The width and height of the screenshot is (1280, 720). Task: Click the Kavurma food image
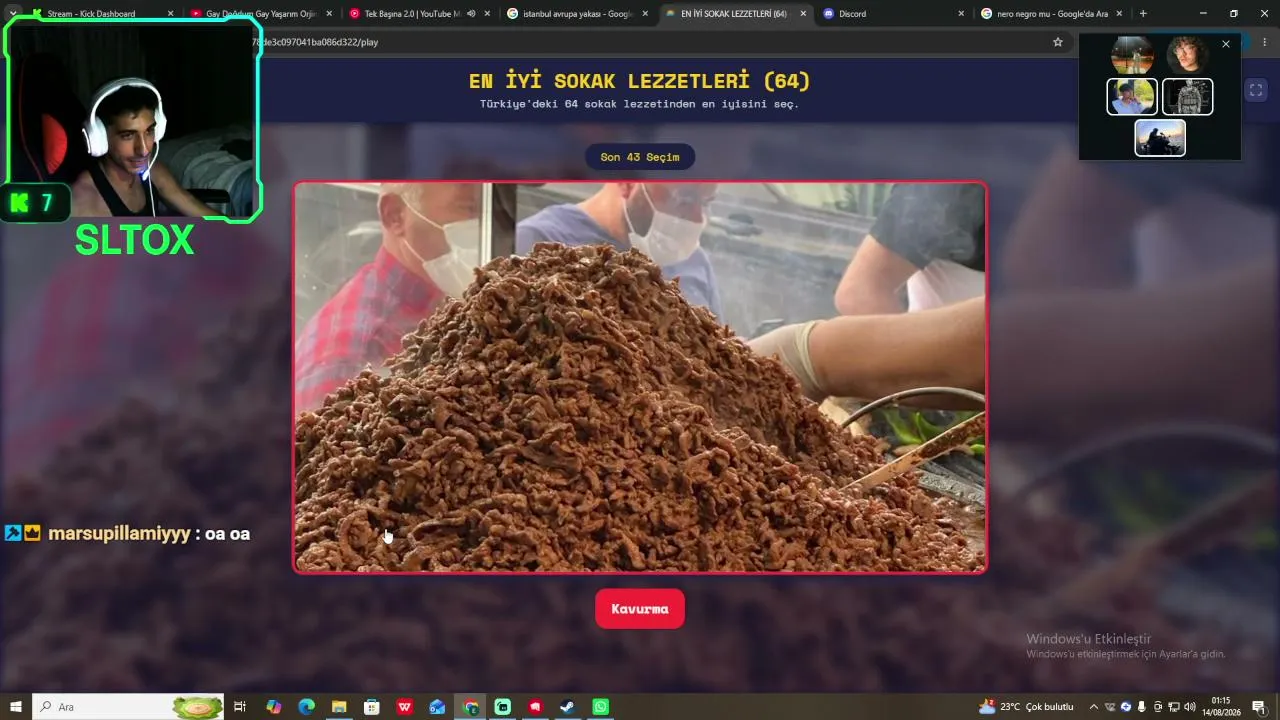pos(640,377)
